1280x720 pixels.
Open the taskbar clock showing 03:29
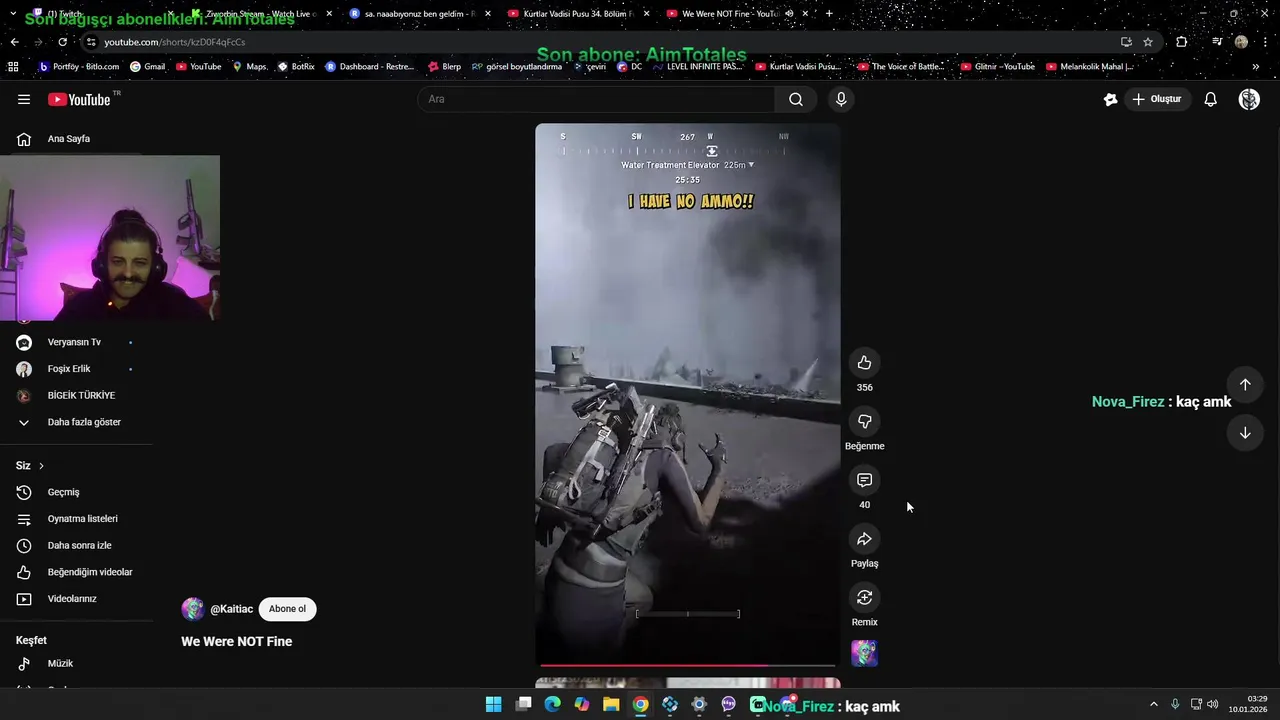pyautogui.click(x=1249, y=704)
